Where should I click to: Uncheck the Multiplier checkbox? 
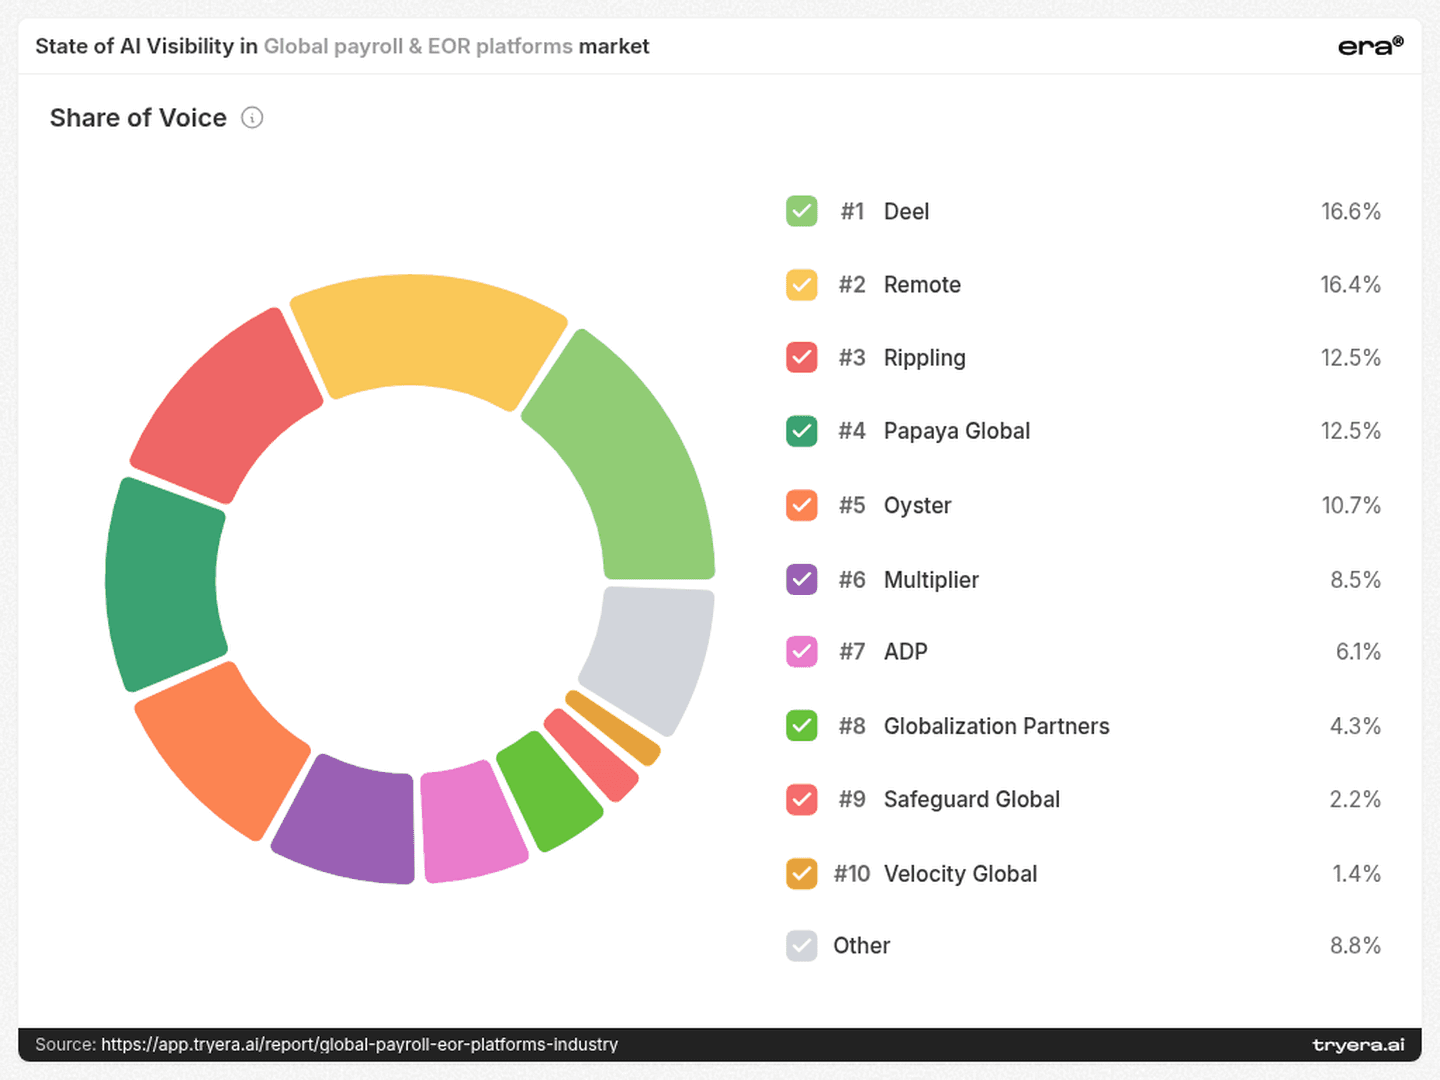point(801,579)
